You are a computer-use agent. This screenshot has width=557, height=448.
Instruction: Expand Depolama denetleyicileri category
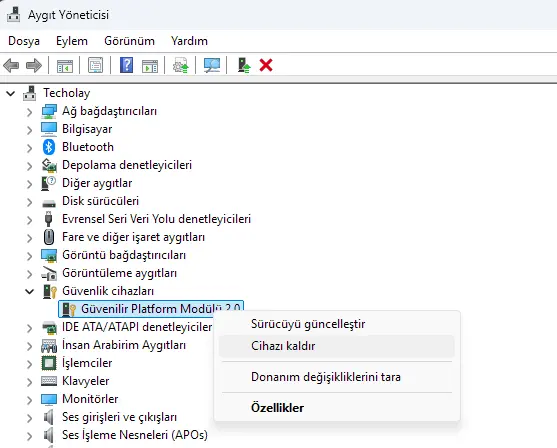click(29, 166)
